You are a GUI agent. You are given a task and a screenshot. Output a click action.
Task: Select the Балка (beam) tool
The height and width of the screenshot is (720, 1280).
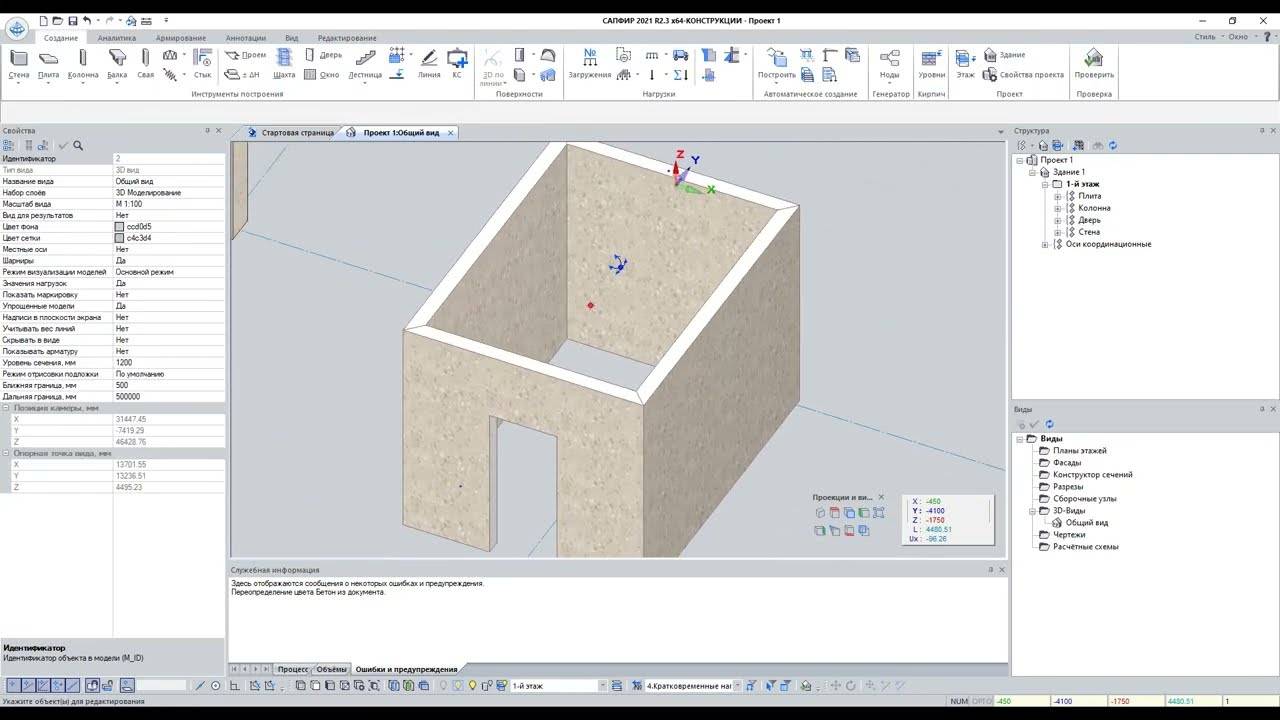point(117,64)
